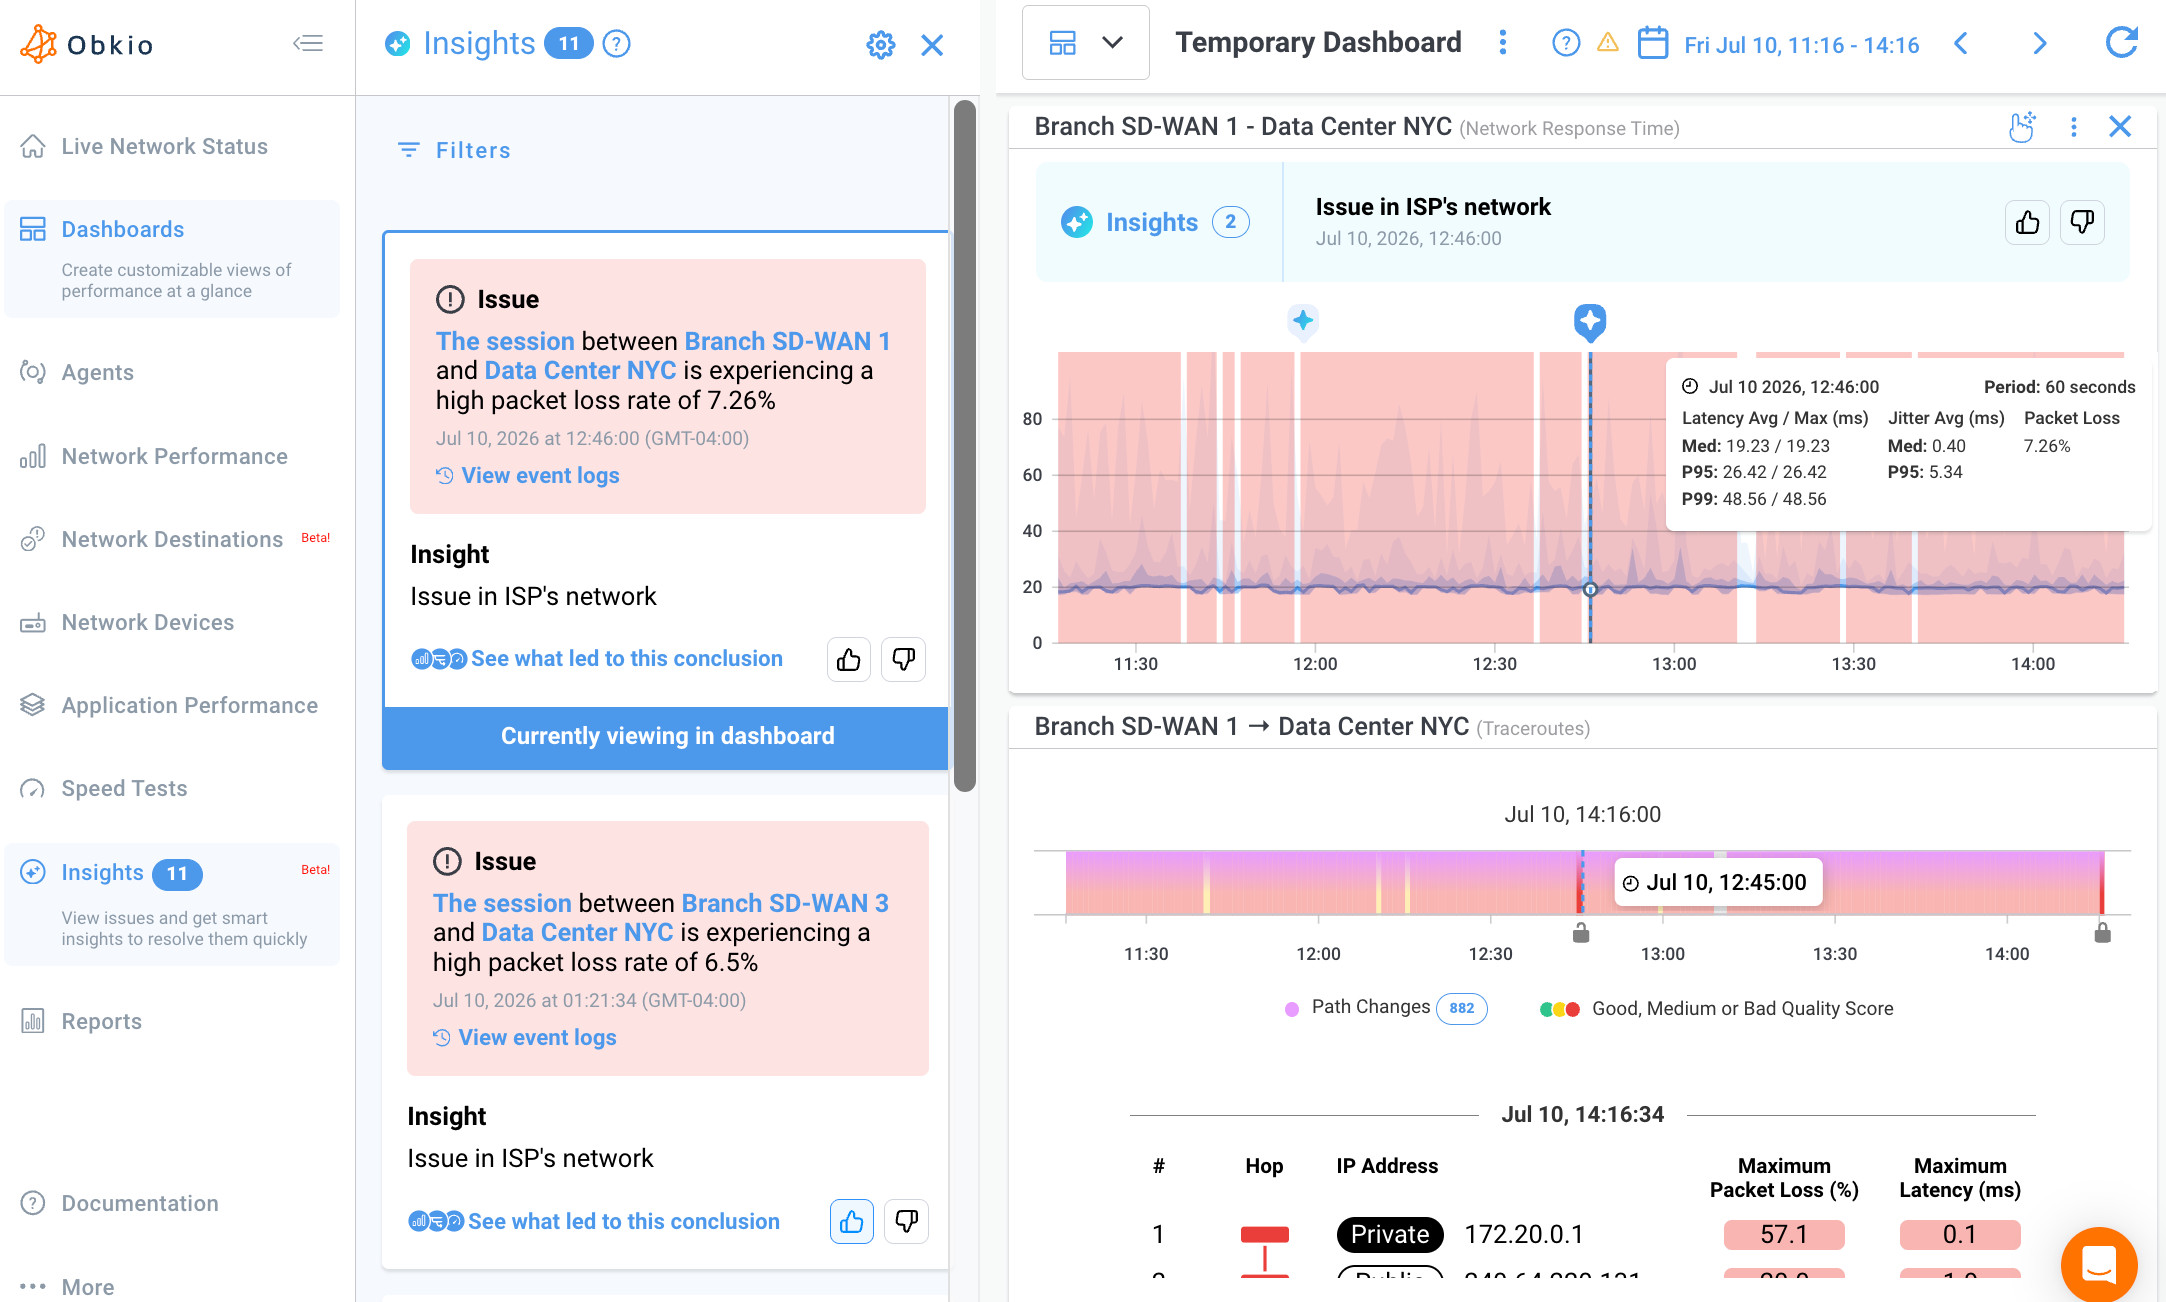View event logs for 12:46:00 issue
Viewport: 2166px width, 1302px height.
coord(528,476)
